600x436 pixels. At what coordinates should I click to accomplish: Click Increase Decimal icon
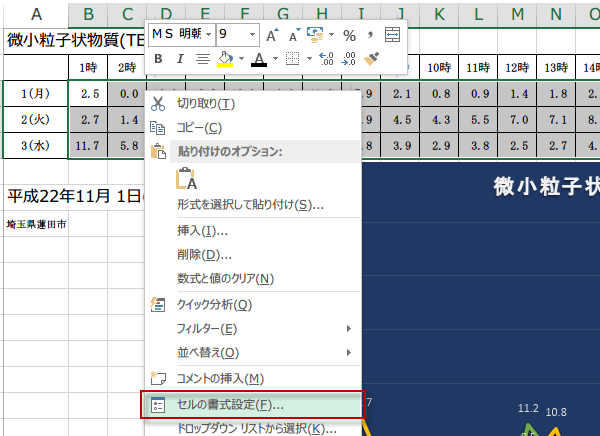[326, 59]
